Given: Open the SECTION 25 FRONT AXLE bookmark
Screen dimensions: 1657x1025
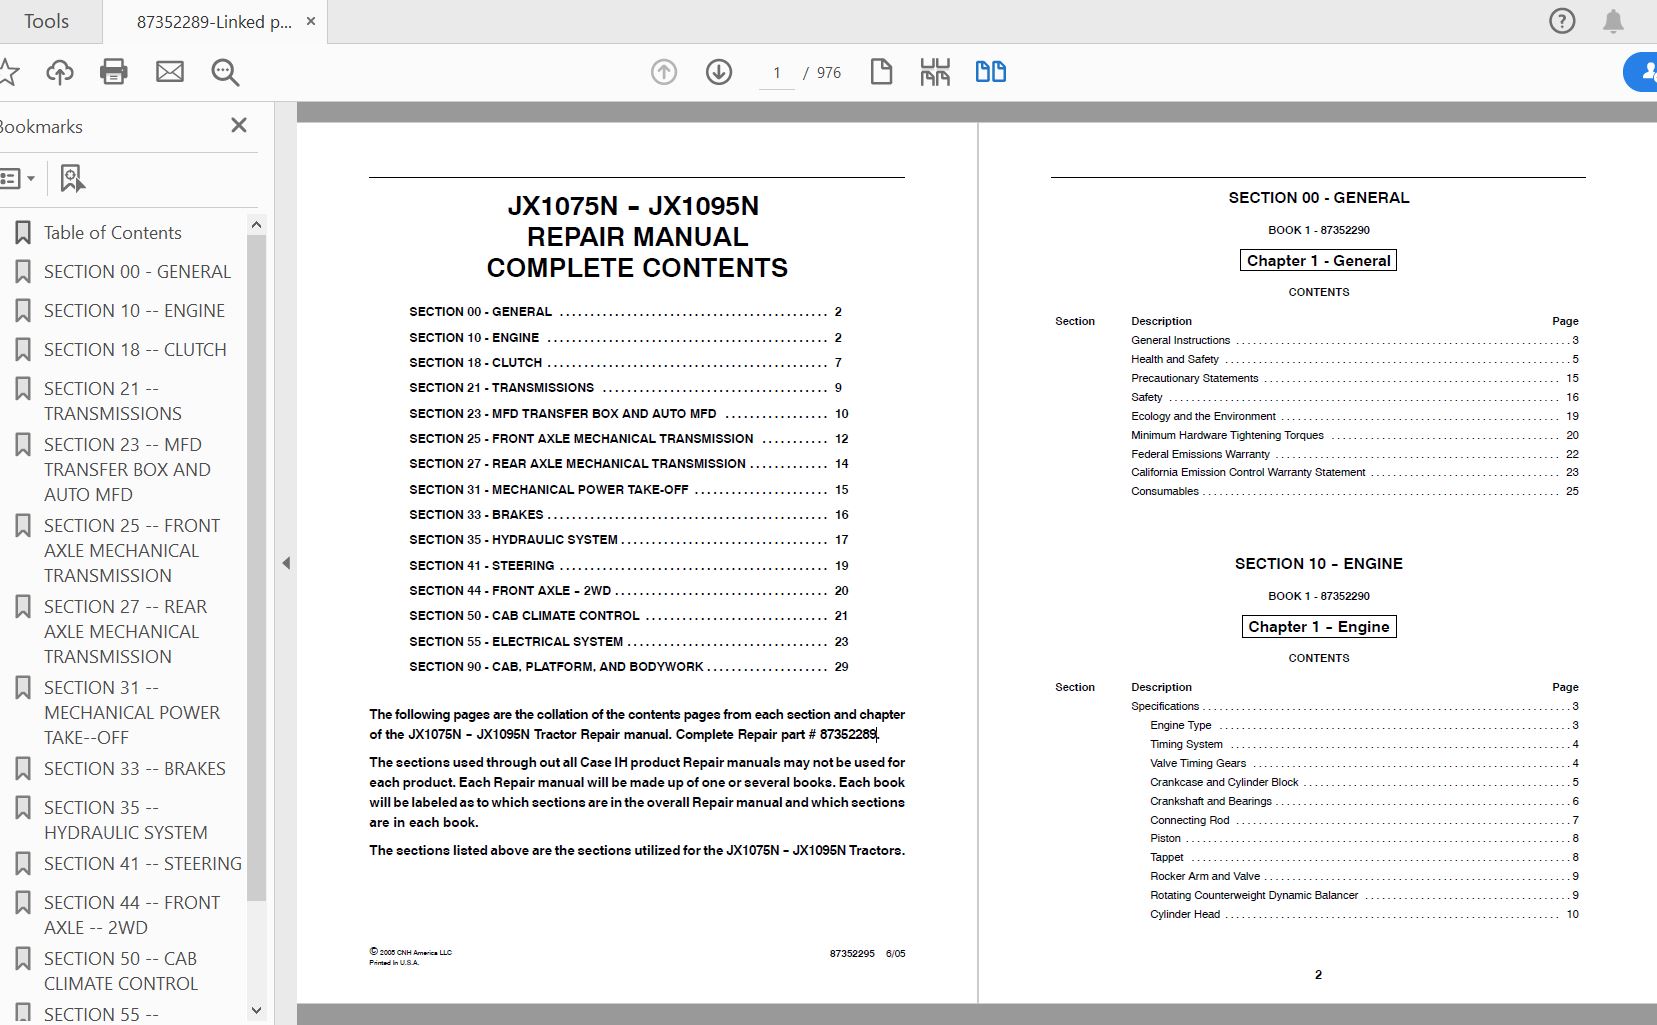Looking at the screenshot, I should click(132, 551).
